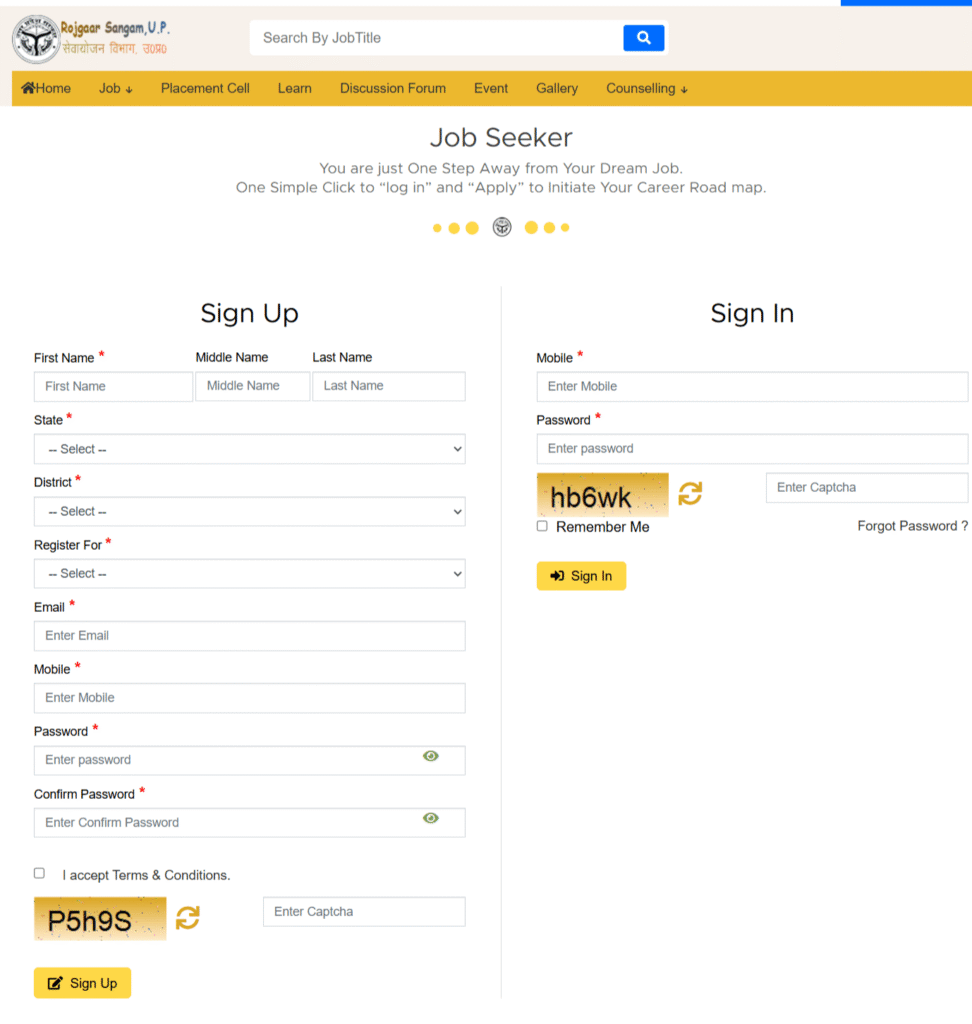The width and height of the screenshot is (972, 1024).
Task: Click the hb6wk captcha image
Action: coord(602,493)
